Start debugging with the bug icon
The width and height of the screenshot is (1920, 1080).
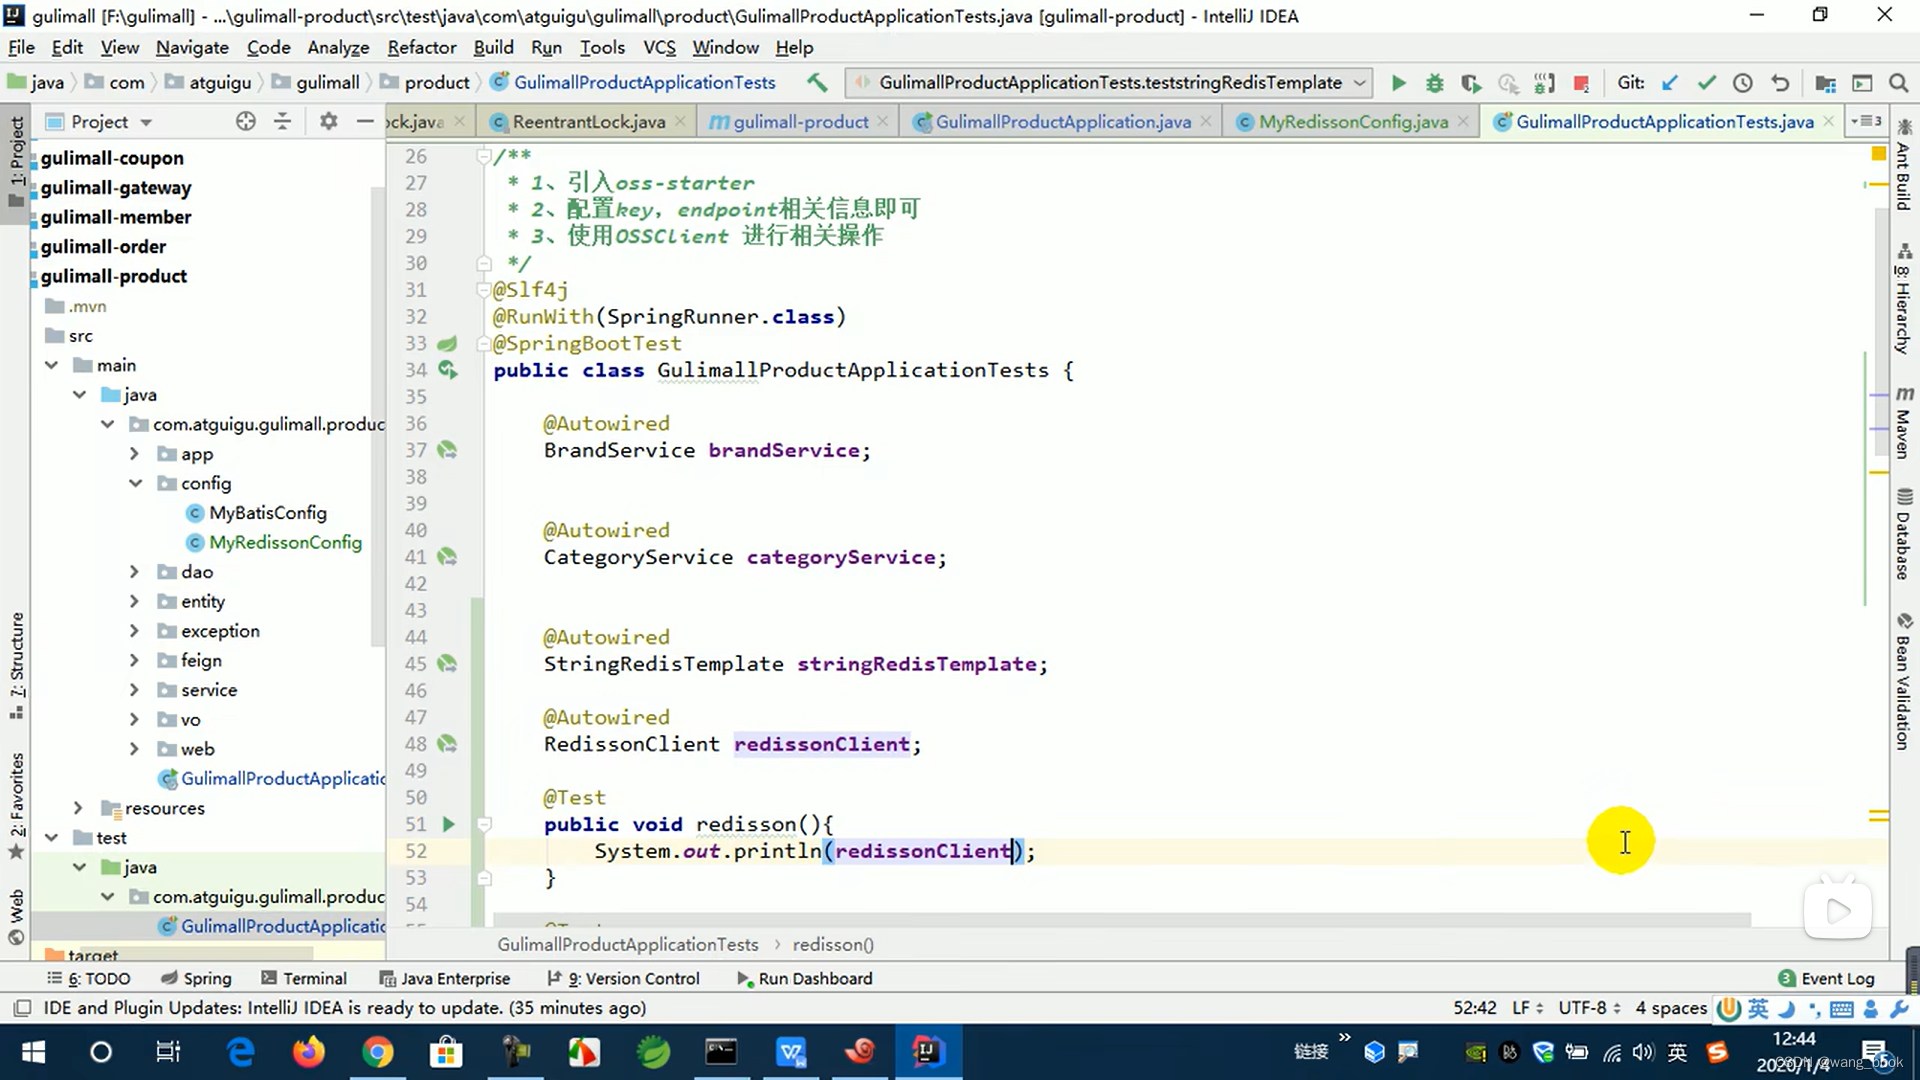point(1434,83)
